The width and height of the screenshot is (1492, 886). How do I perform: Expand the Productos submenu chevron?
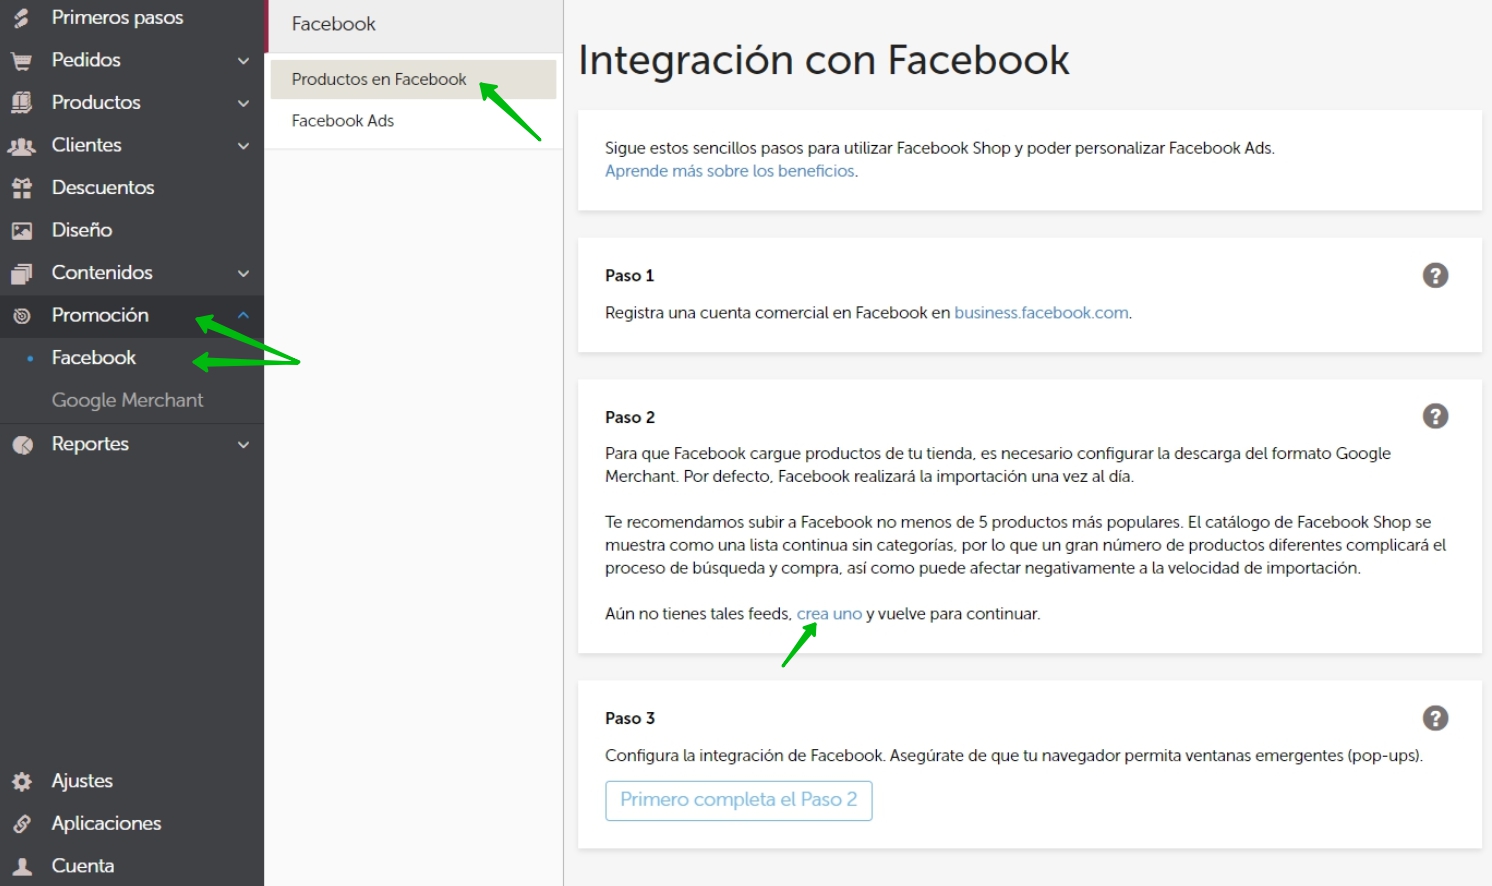(x=243, y=103)
